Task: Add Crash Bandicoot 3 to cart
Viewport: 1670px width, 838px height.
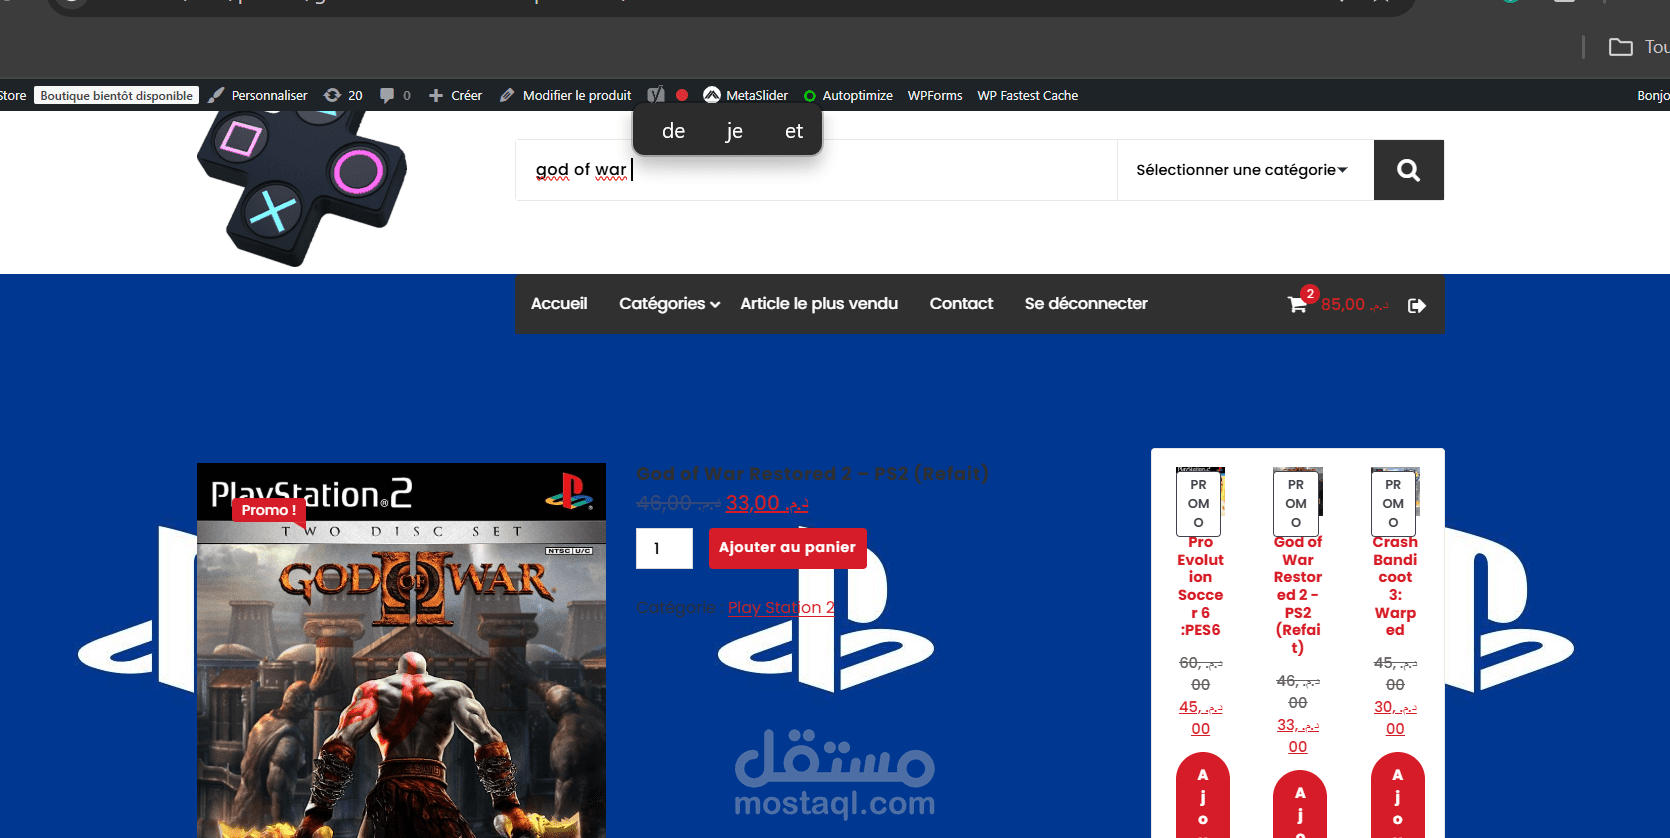Action: point(1397,797)
